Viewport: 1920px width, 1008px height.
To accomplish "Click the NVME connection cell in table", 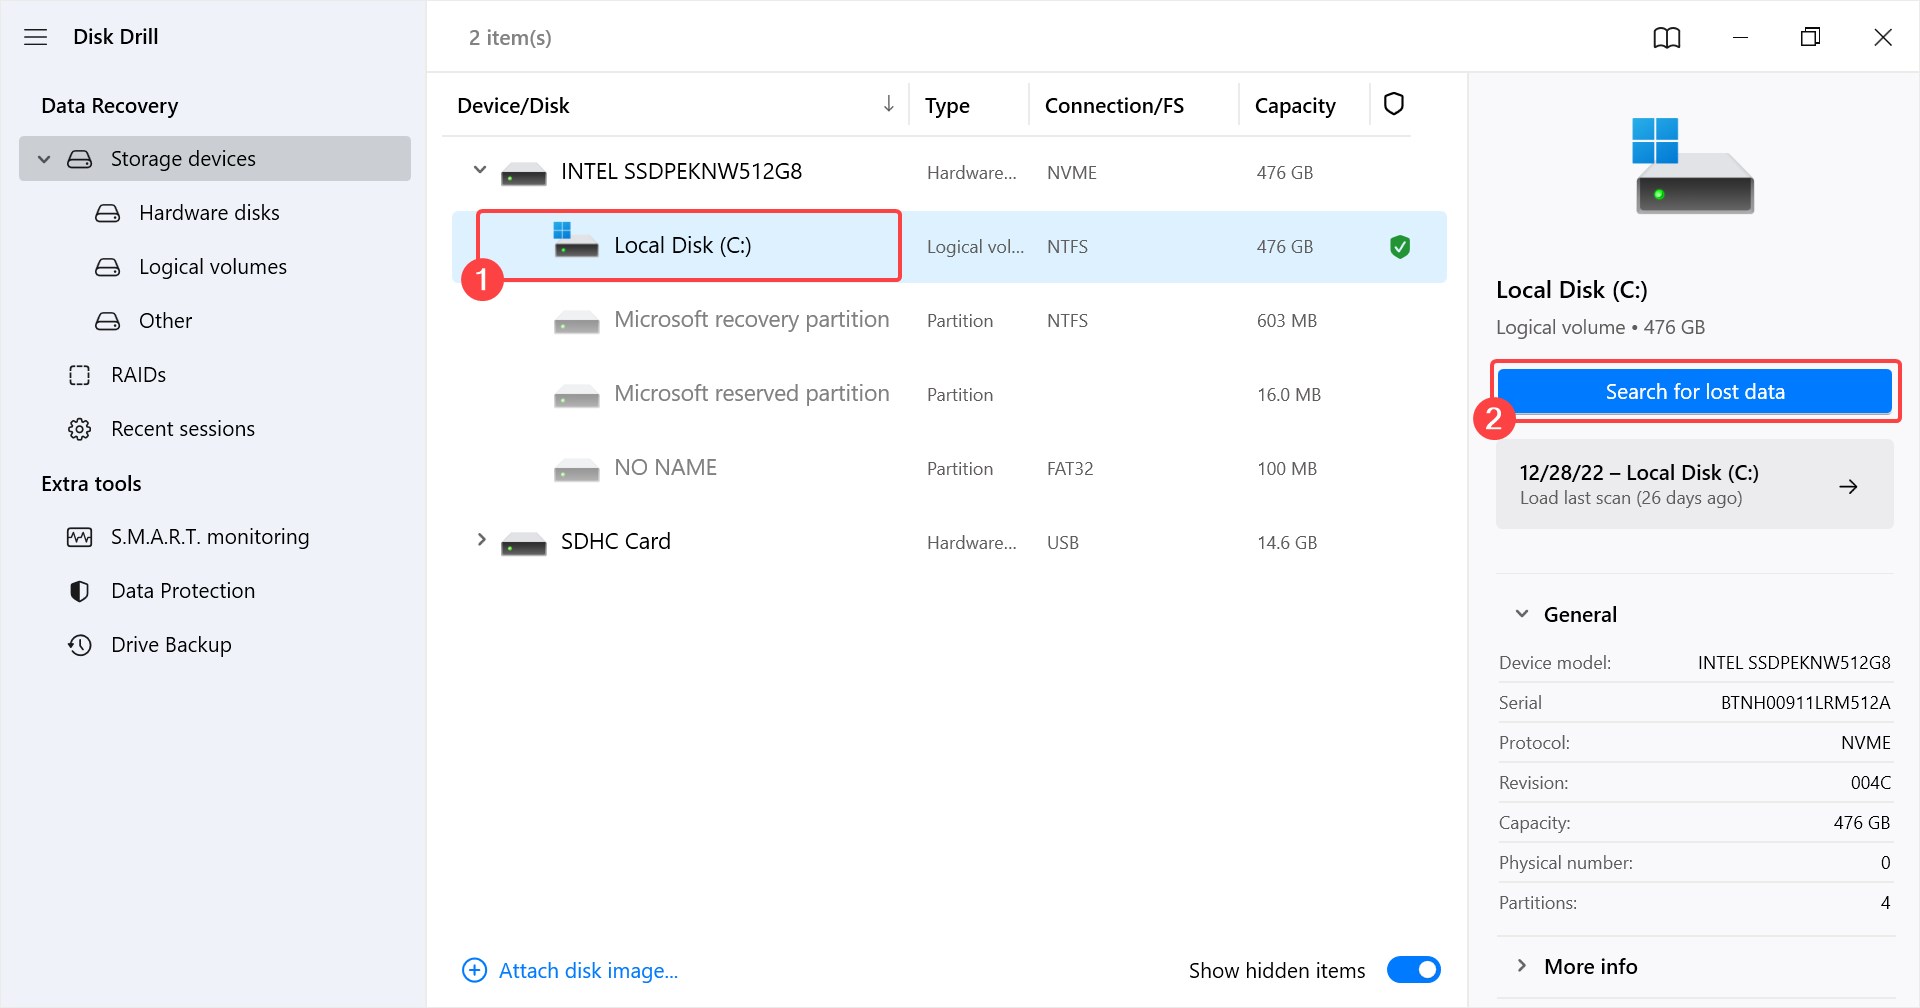I will coord(1072,173).
